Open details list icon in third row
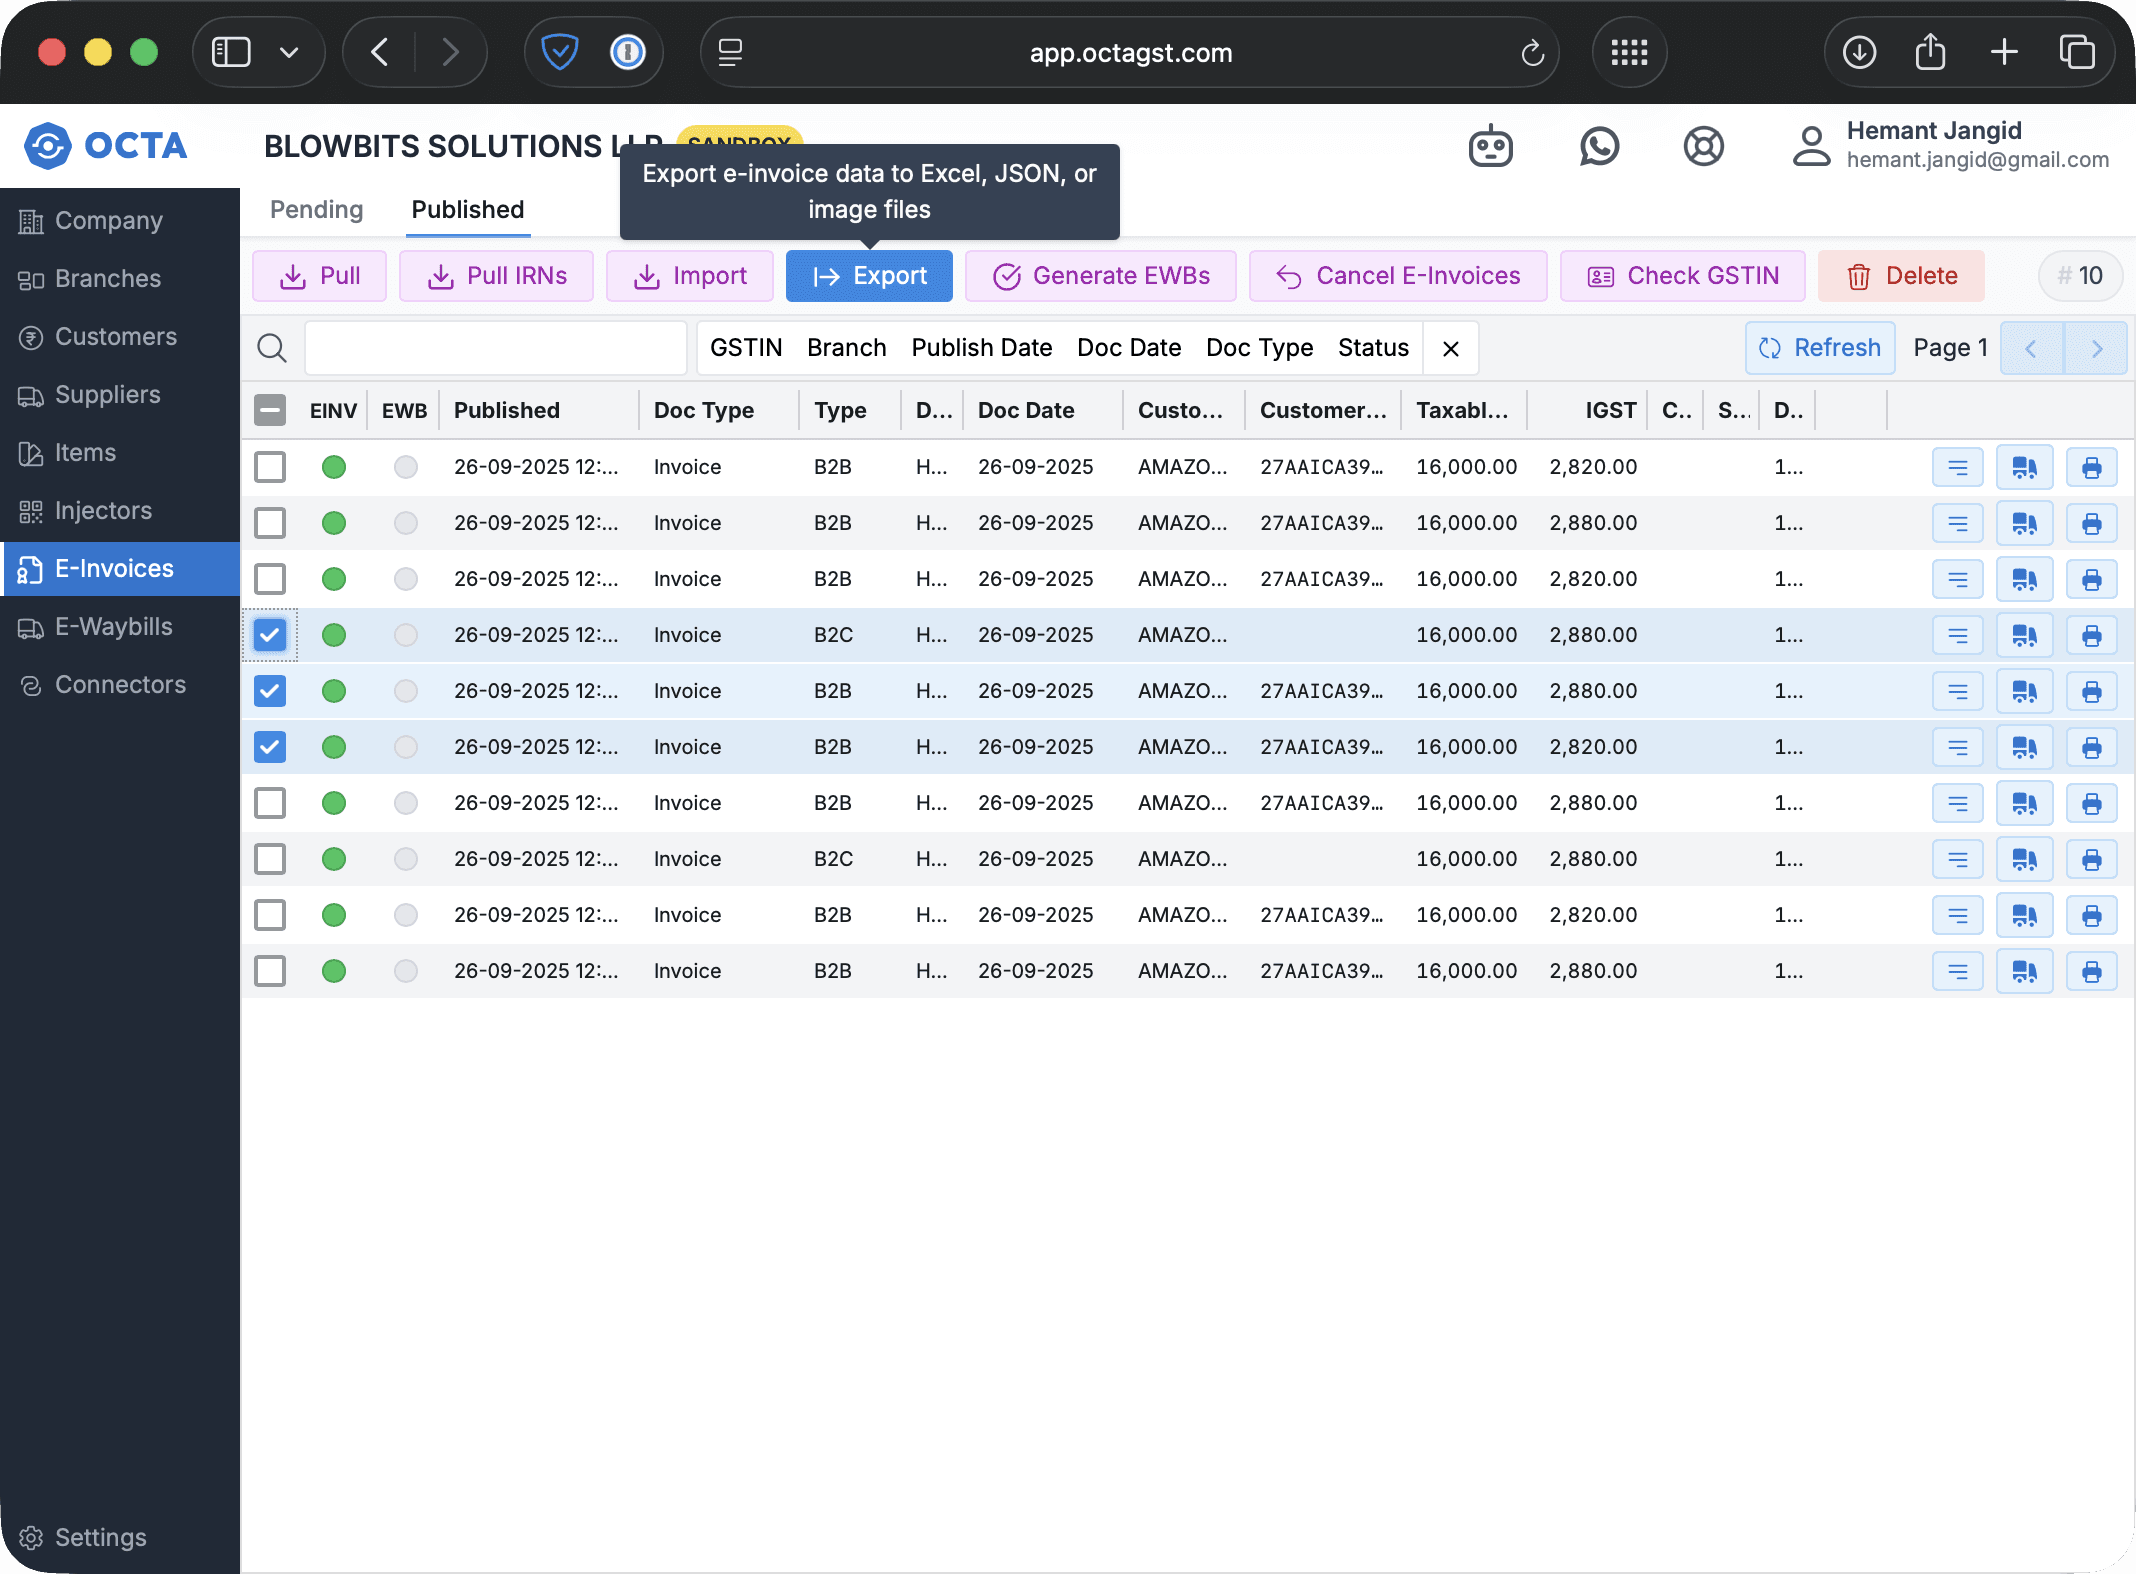 click(x=1957, y=580)
